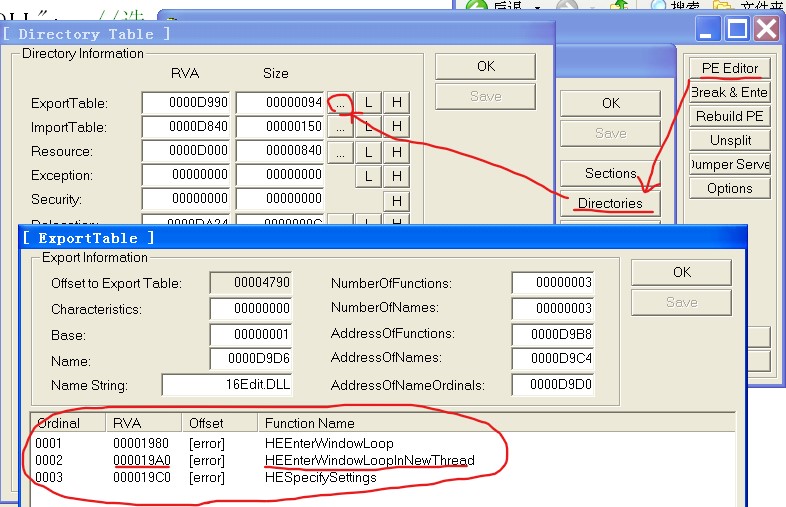Click the L button in the Exception row
The height and width of the screenshot is (507, 786).
pos(369,175)
